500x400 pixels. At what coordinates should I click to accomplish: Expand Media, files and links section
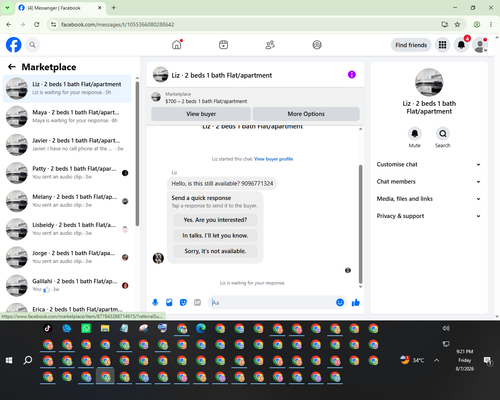click(429, 199)
